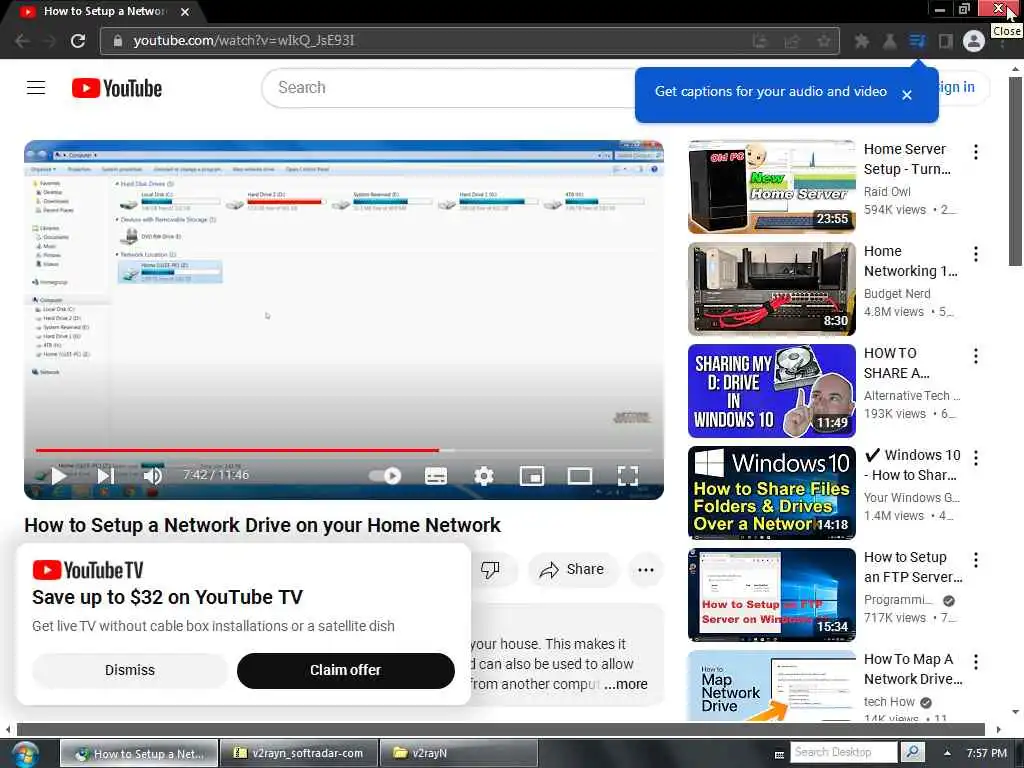
Task: Open Windows 10 Share Files Folders thumbnail
Action: [771, 492]
